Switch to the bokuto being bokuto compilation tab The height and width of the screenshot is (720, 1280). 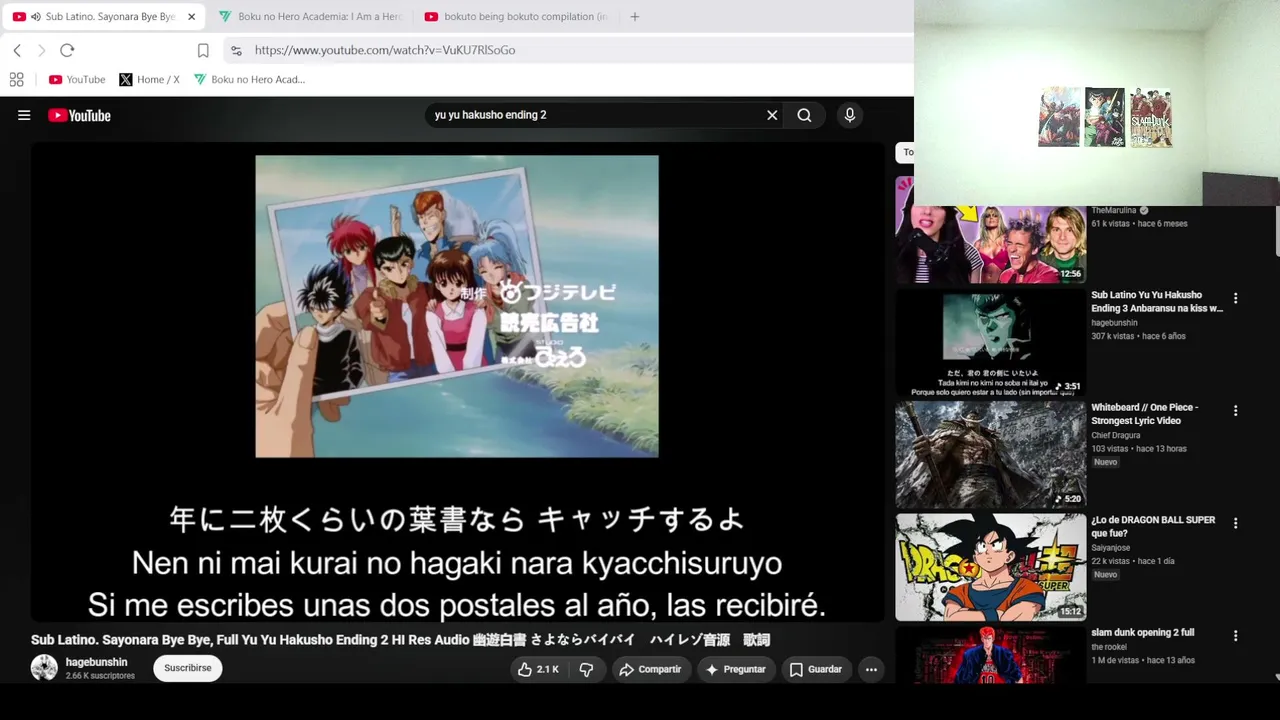(x=516, y=17)
